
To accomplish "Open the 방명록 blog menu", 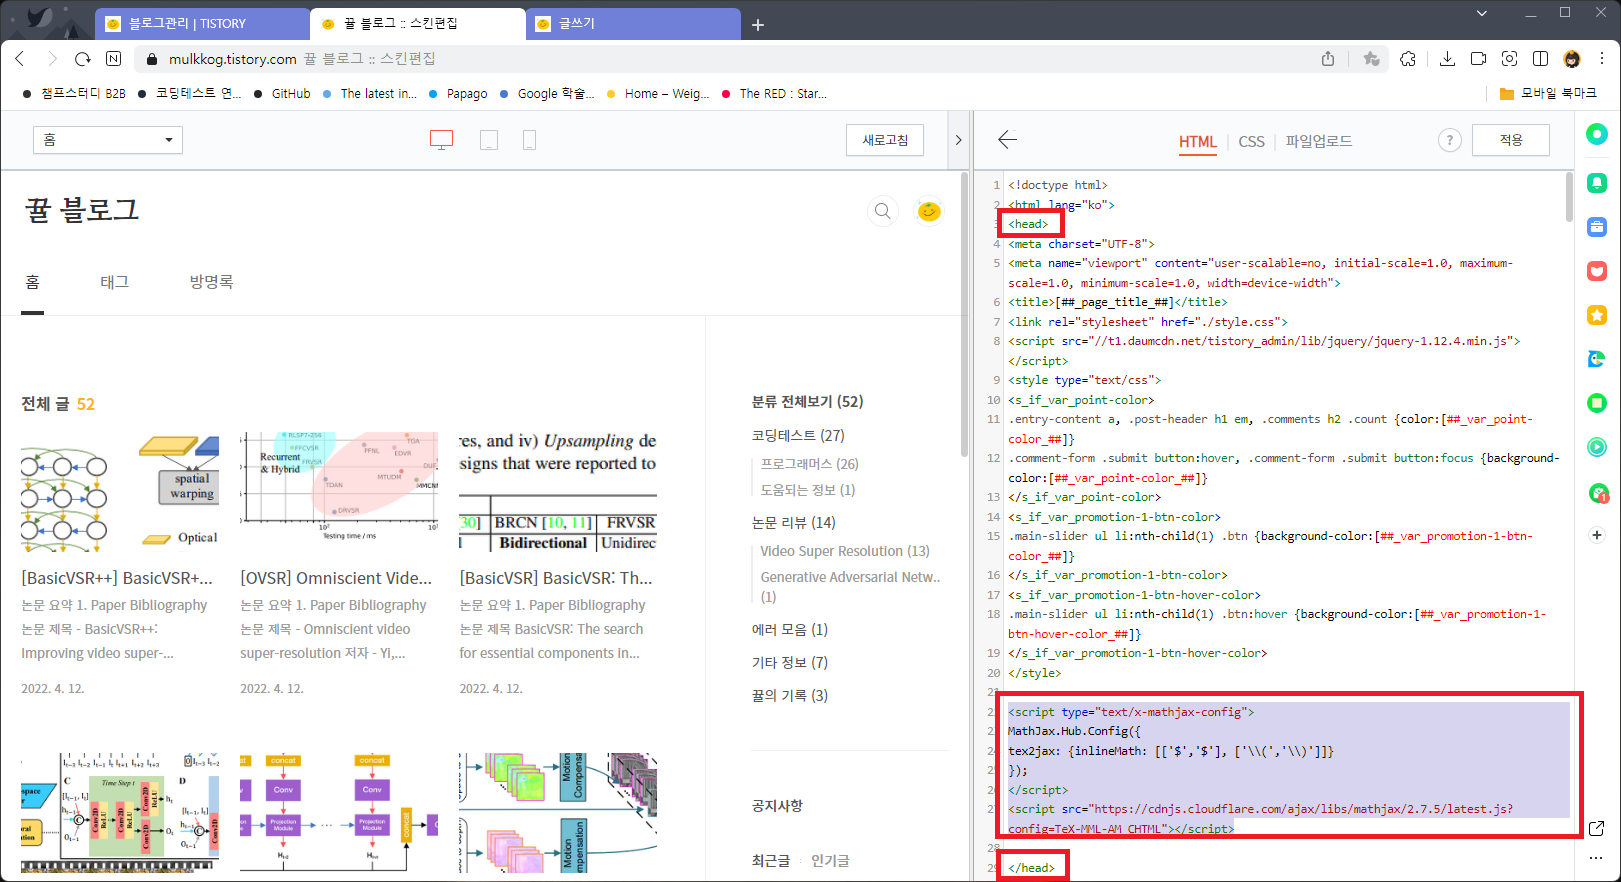I will [x=212, y=282].
